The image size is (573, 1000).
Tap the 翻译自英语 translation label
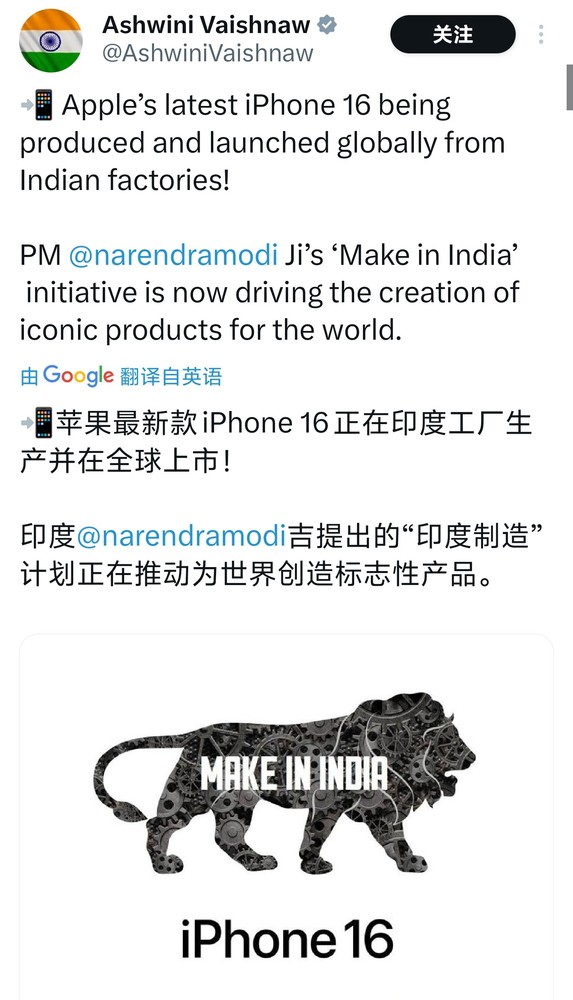[x=171, y=376]
